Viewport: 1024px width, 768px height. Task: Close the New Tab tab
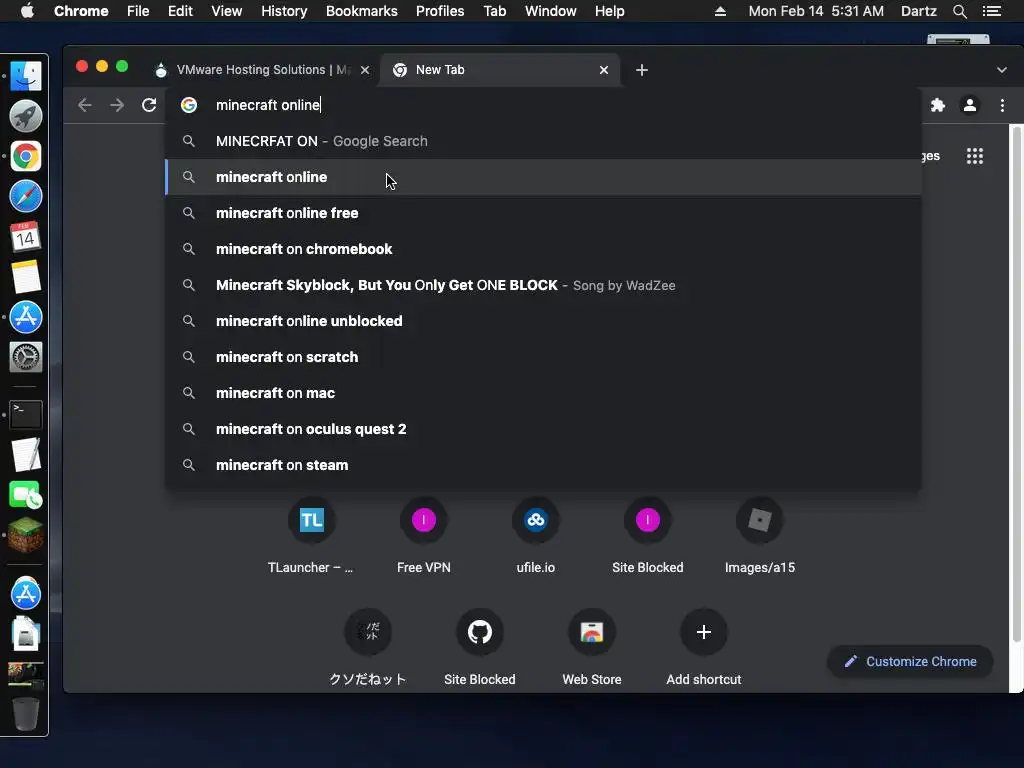click(x=604, y=70)
